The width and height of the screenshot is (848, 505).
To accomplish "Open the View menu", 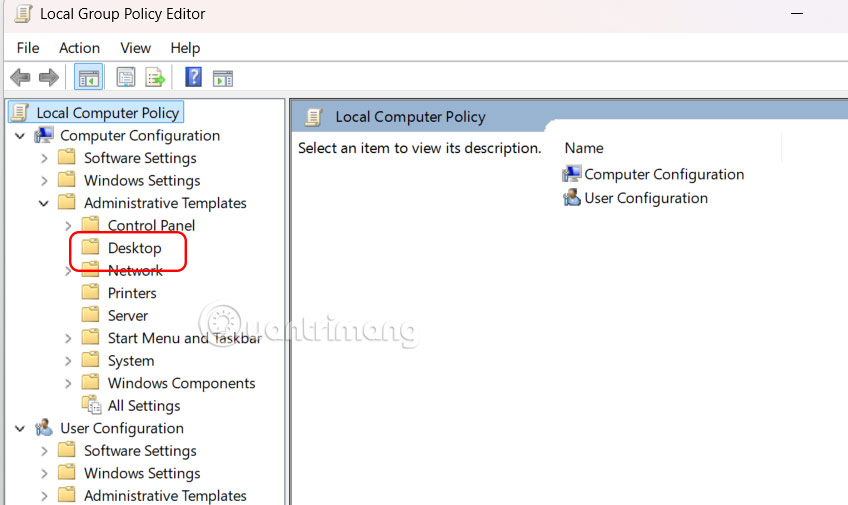I will tap(135, 48).
